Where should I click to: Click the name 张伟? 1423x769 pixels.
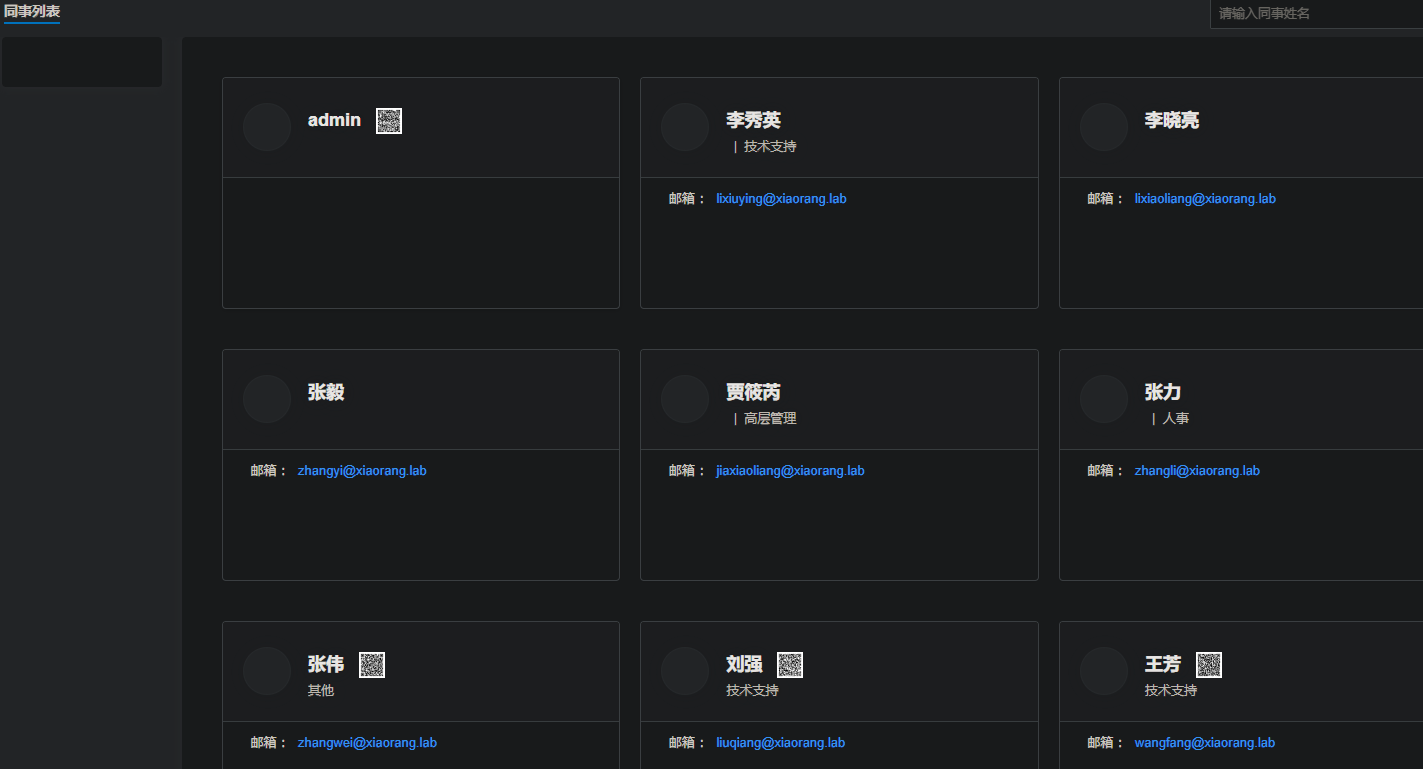326,664
